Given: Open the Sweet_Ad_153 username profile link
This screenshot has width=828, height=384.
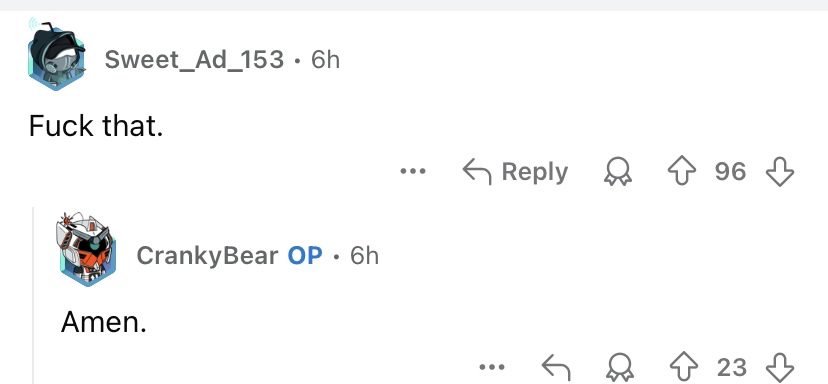Looking at the screenshot, I should pos(194,59).
